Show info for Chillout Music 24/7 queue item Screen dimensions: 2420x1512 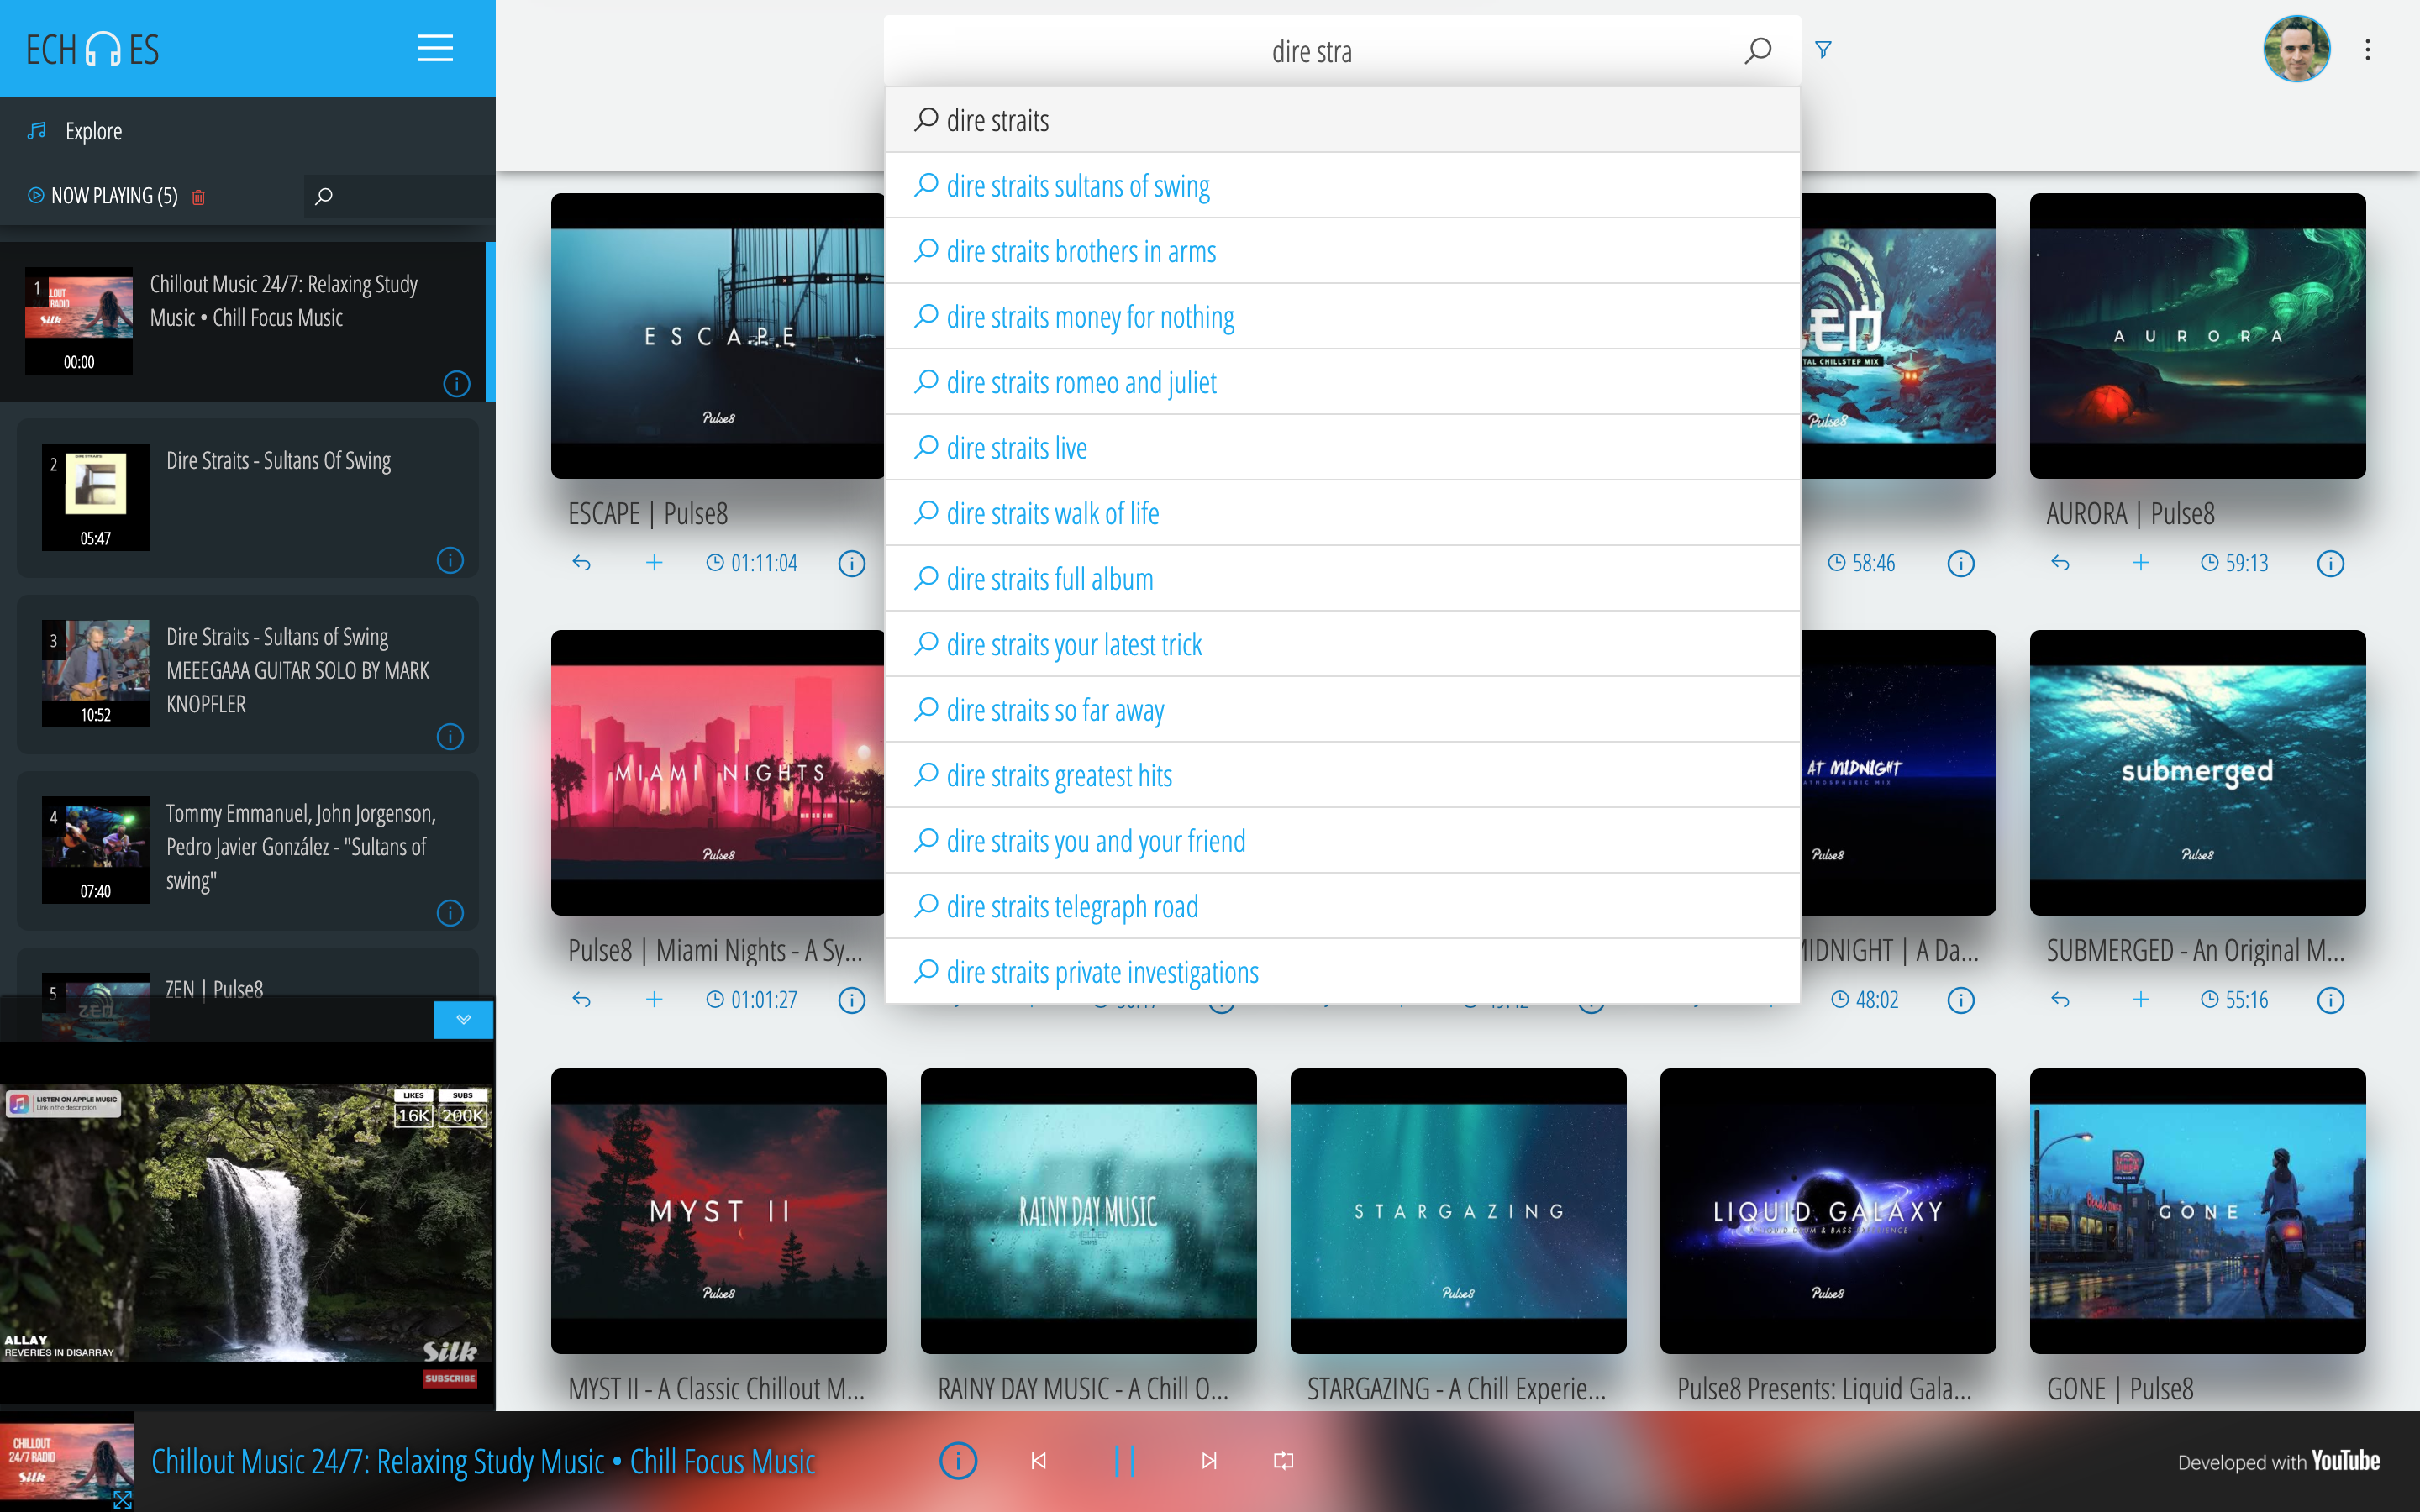pyautogui.click(x=456, y=383)
